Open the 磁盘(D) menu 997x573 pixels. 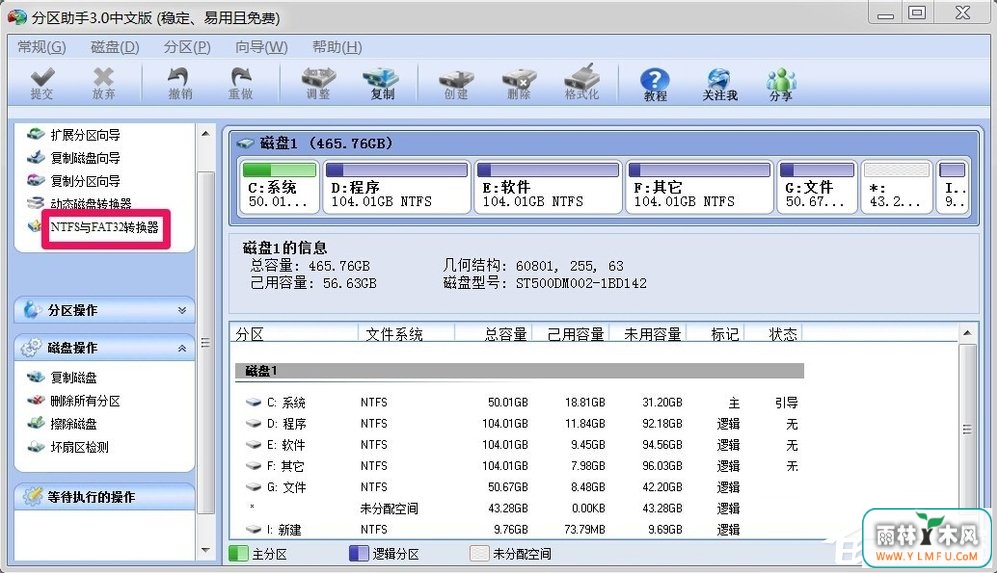pos(115,47)
